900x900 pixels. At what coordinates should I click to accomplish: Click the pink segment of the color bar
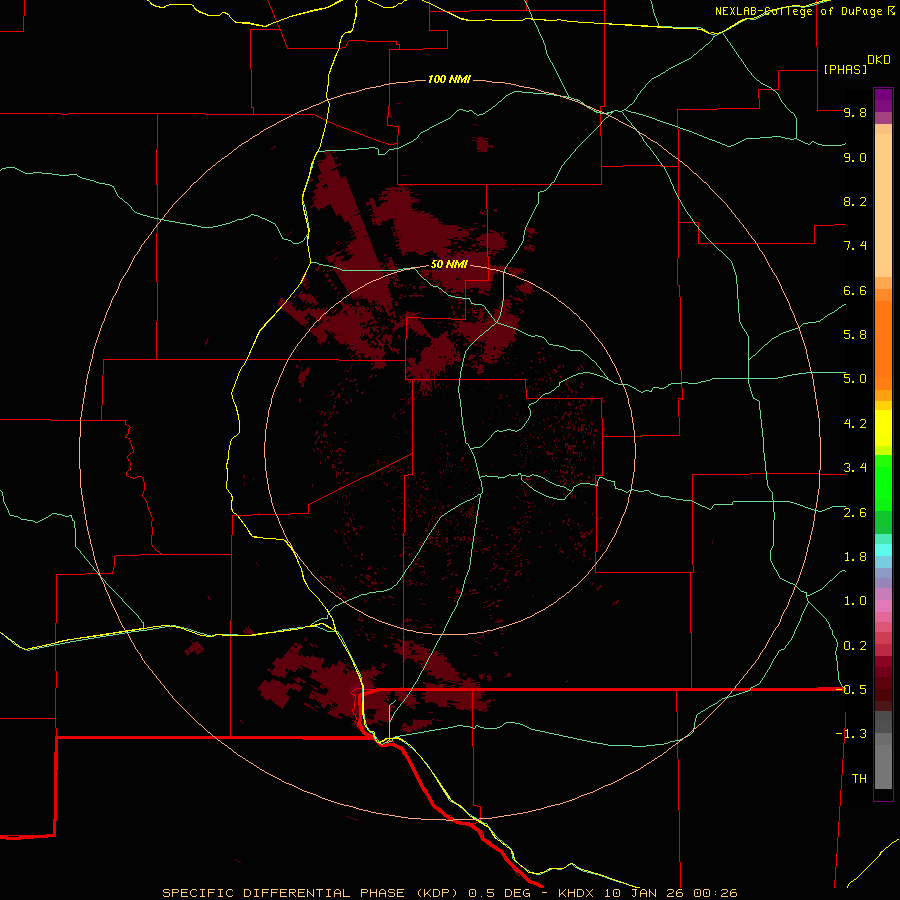(x=883, y=606)
